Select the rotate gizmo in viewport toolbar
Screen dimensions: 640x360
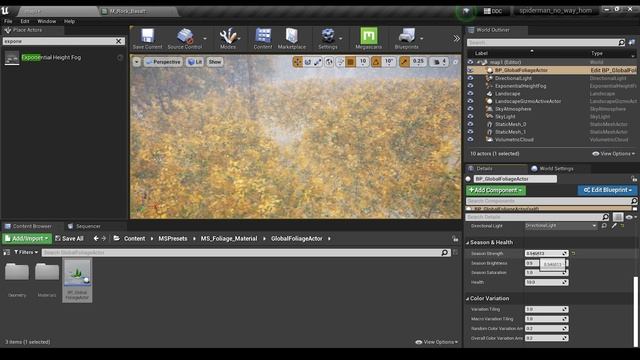pyautogui.click(x=308, y=62)
